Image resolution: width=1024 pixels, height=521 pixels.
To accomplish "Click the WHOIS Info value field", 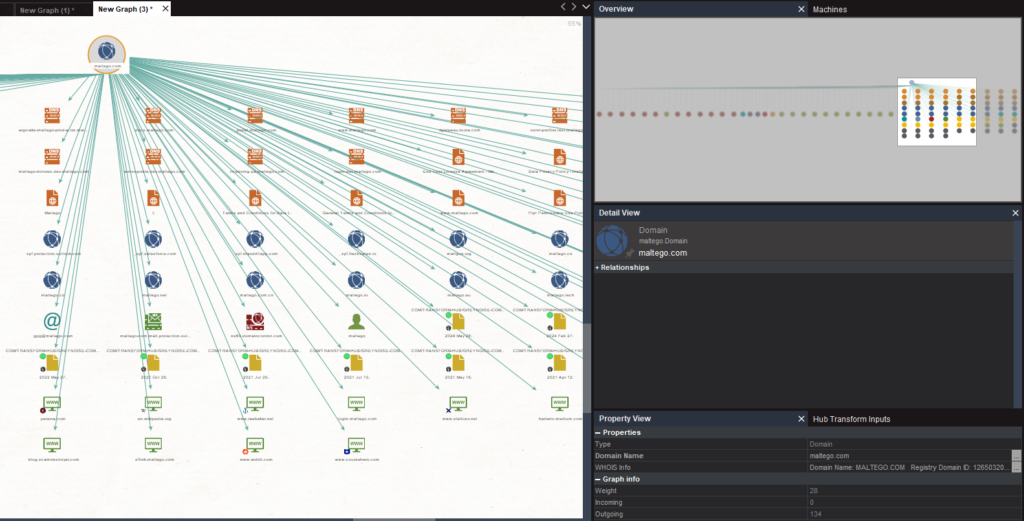I will pyautogui.click(x=909, y=467).
